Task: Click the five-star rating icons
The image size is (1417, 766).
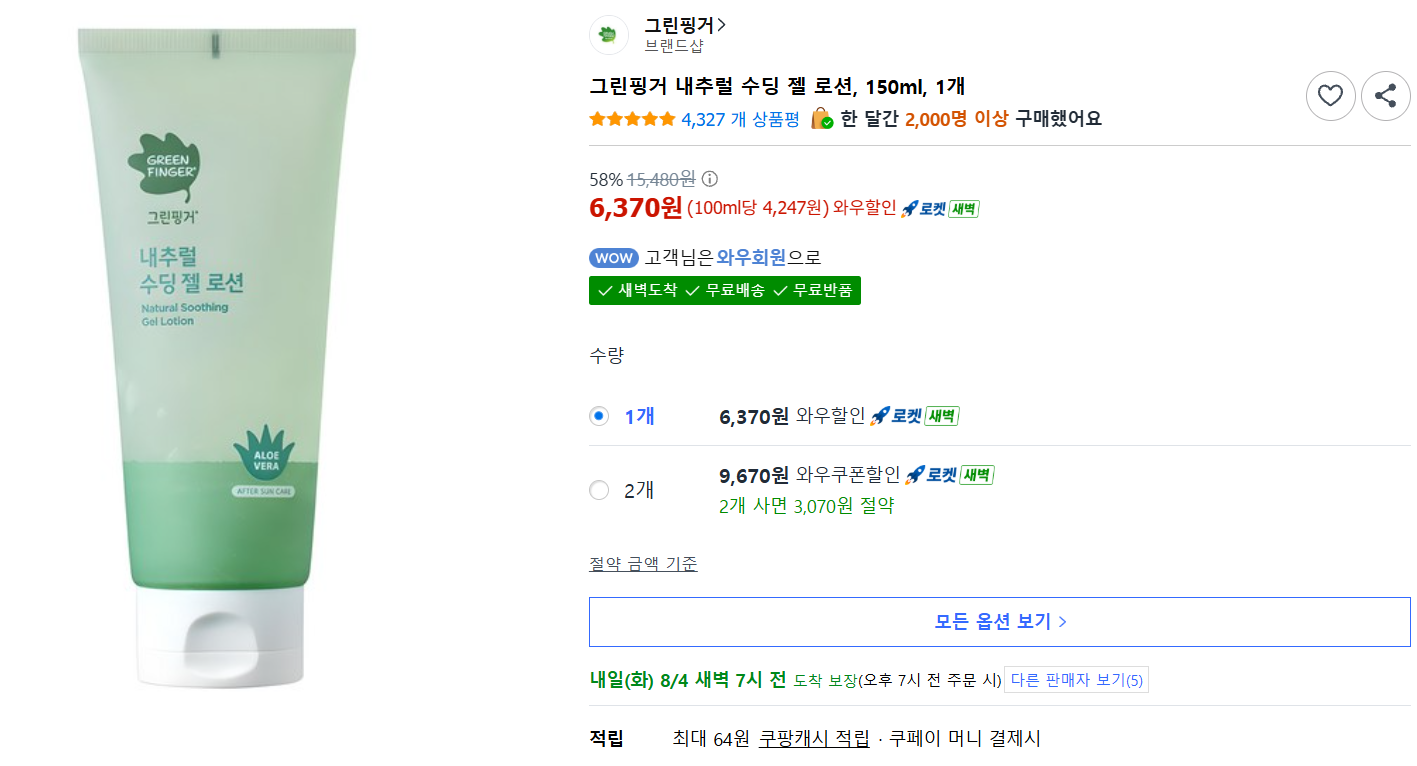Action: 632,119
